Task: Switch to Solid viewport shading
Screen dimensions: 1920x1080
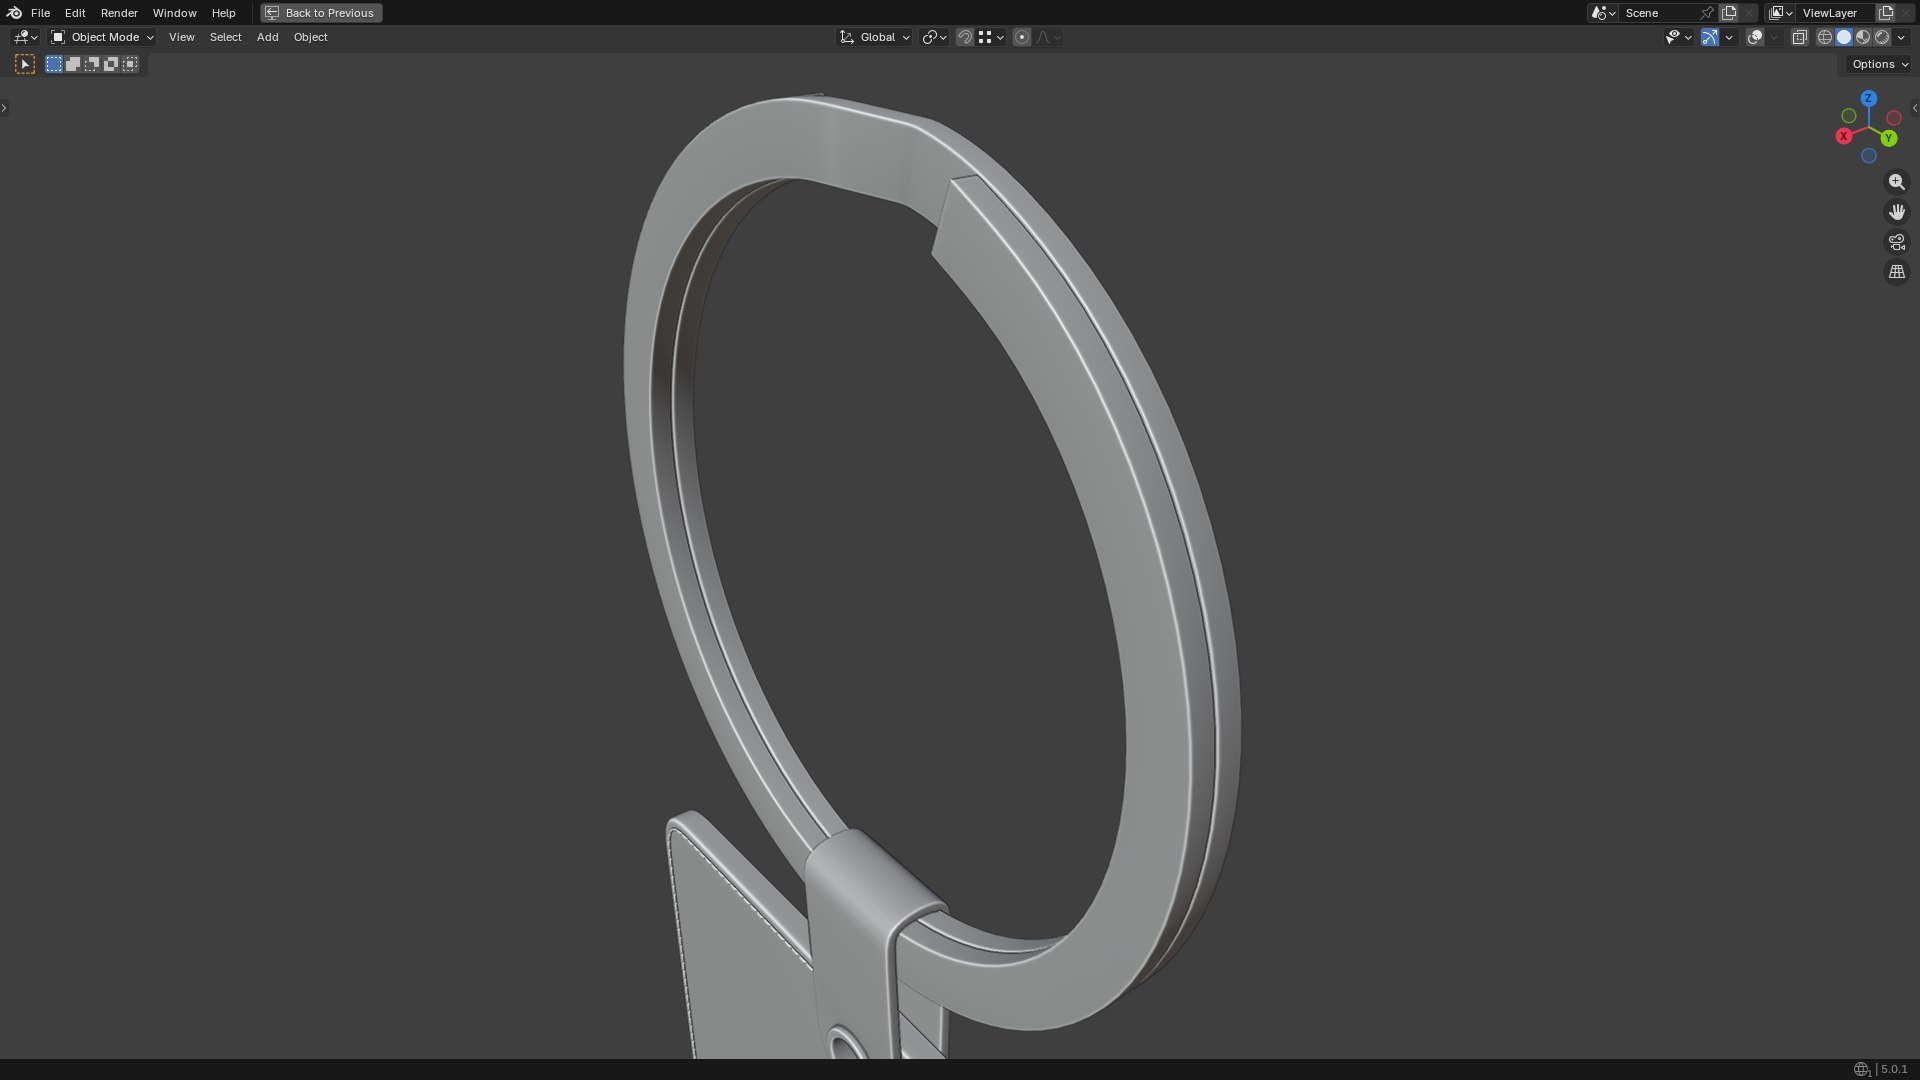Action: [x=1844, y=37]
